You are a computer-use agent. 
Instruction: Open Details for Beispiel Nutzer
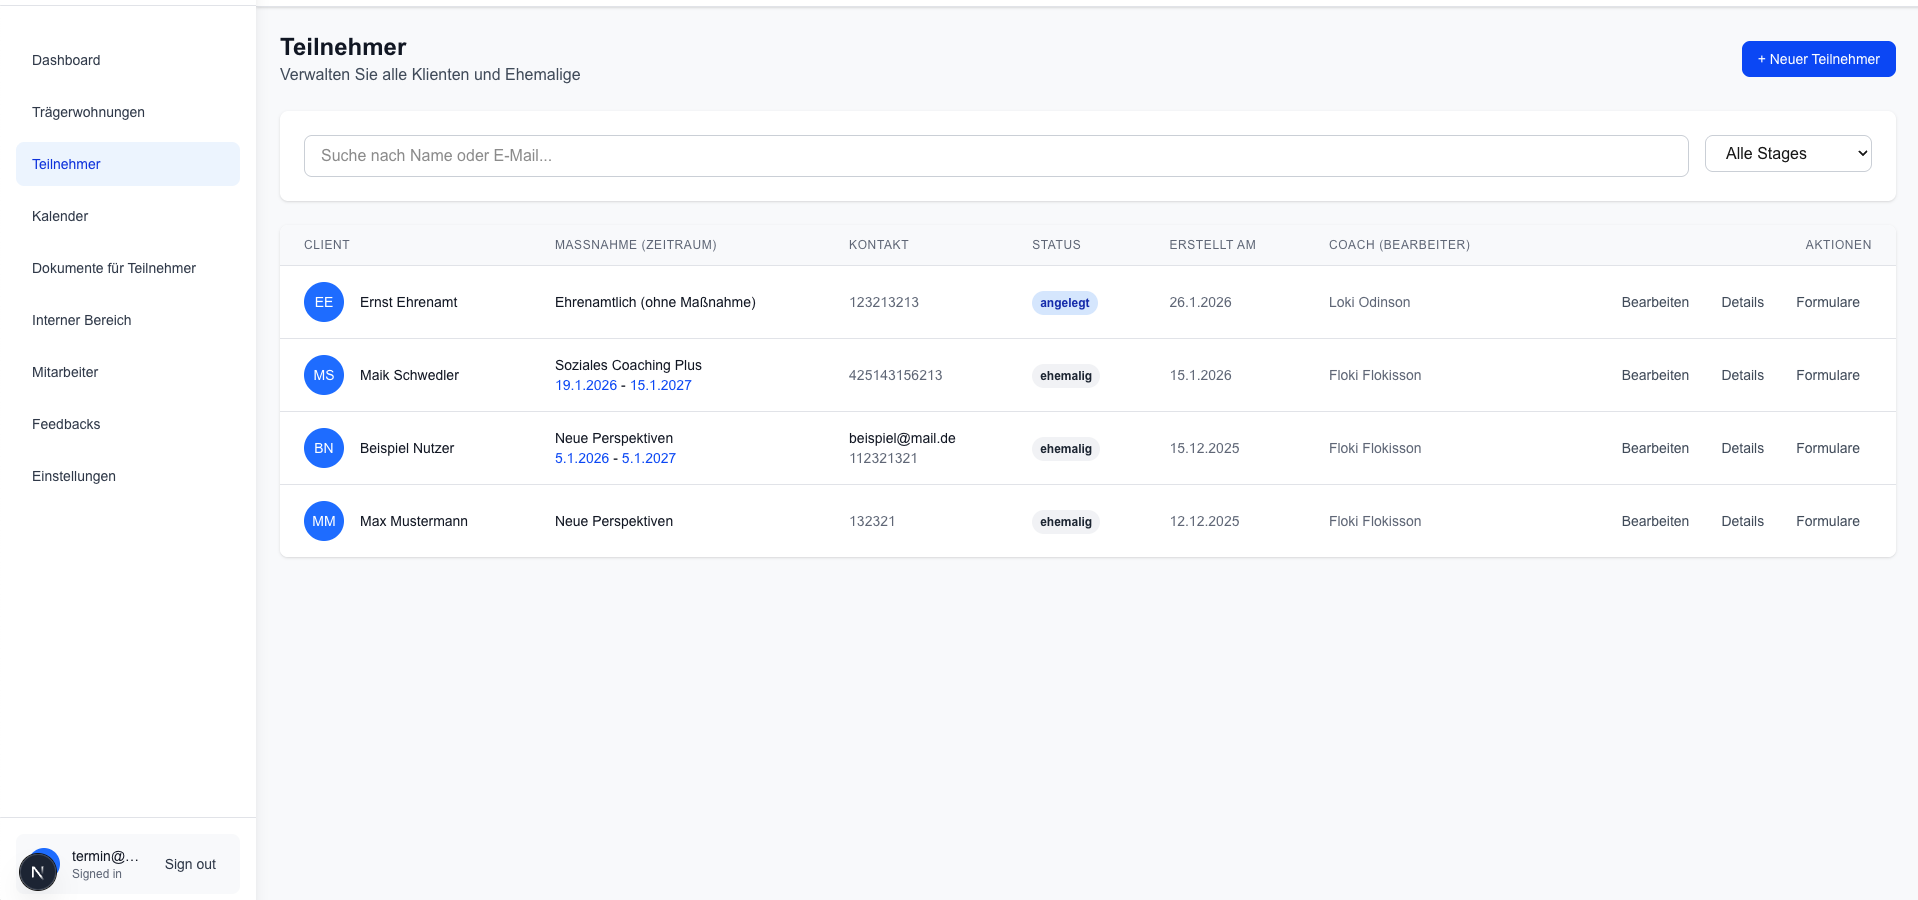[x=1742, y=448]
